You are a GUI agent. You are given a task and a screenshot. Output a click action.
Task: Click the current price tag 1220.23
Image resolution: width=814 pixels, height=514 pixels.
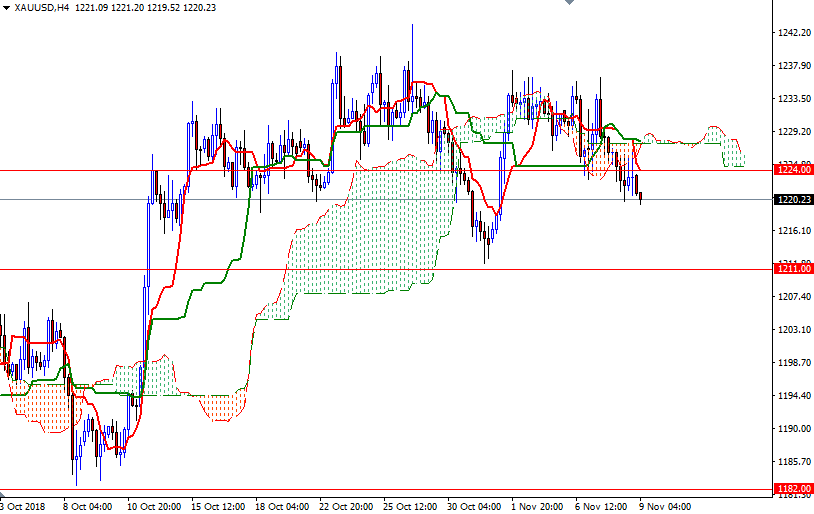[x=794, y=199]
